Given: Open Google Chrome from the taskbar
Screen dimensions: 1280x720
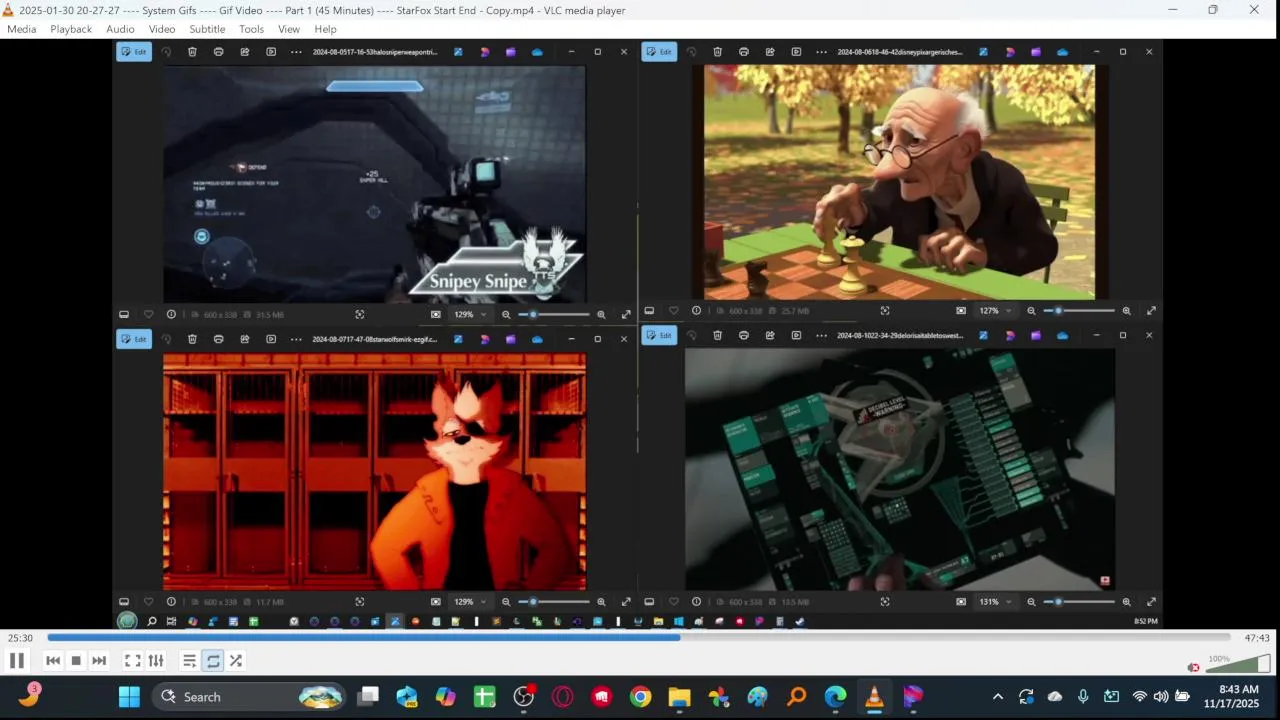Looking at the screenshot, I should pos(641,697).
